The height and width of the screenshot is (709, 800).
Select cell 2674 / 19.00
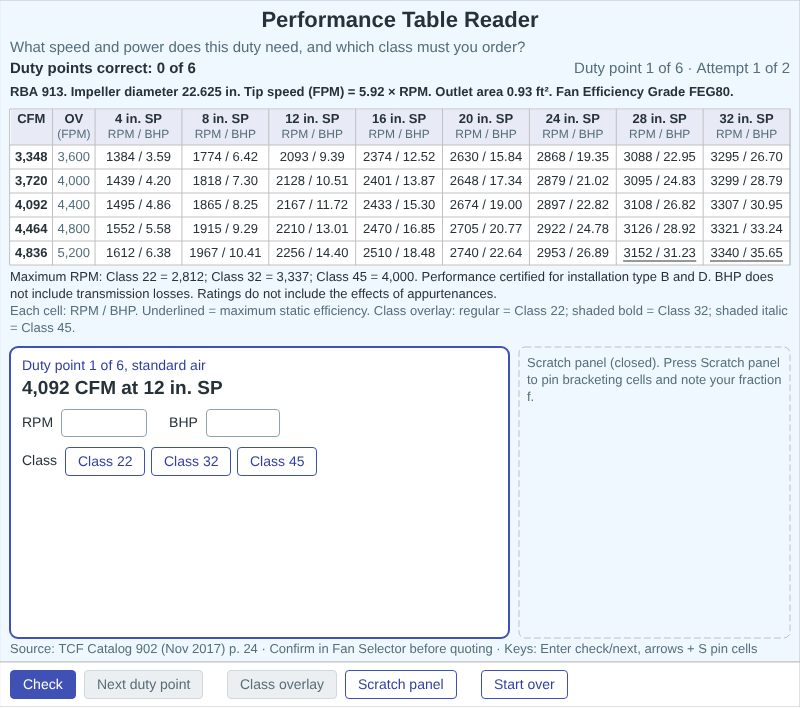point(486,205)
